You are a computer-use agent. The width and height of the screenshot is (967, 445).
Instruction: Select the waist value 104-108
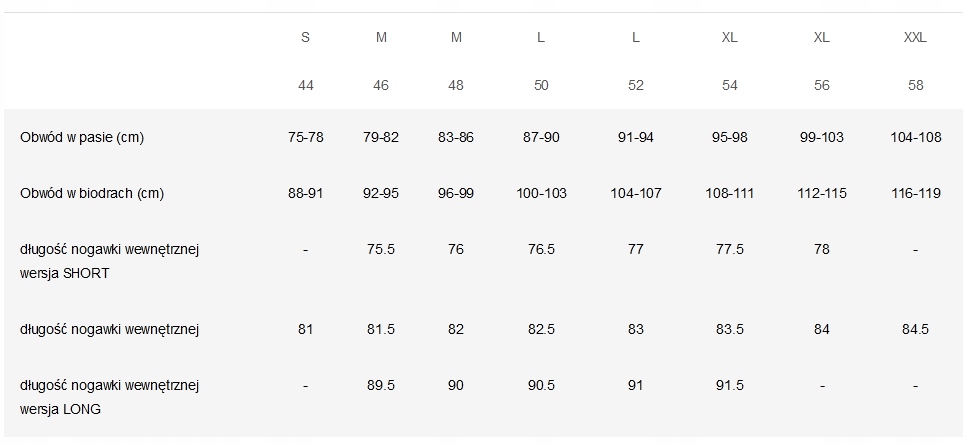pos(915,137)
